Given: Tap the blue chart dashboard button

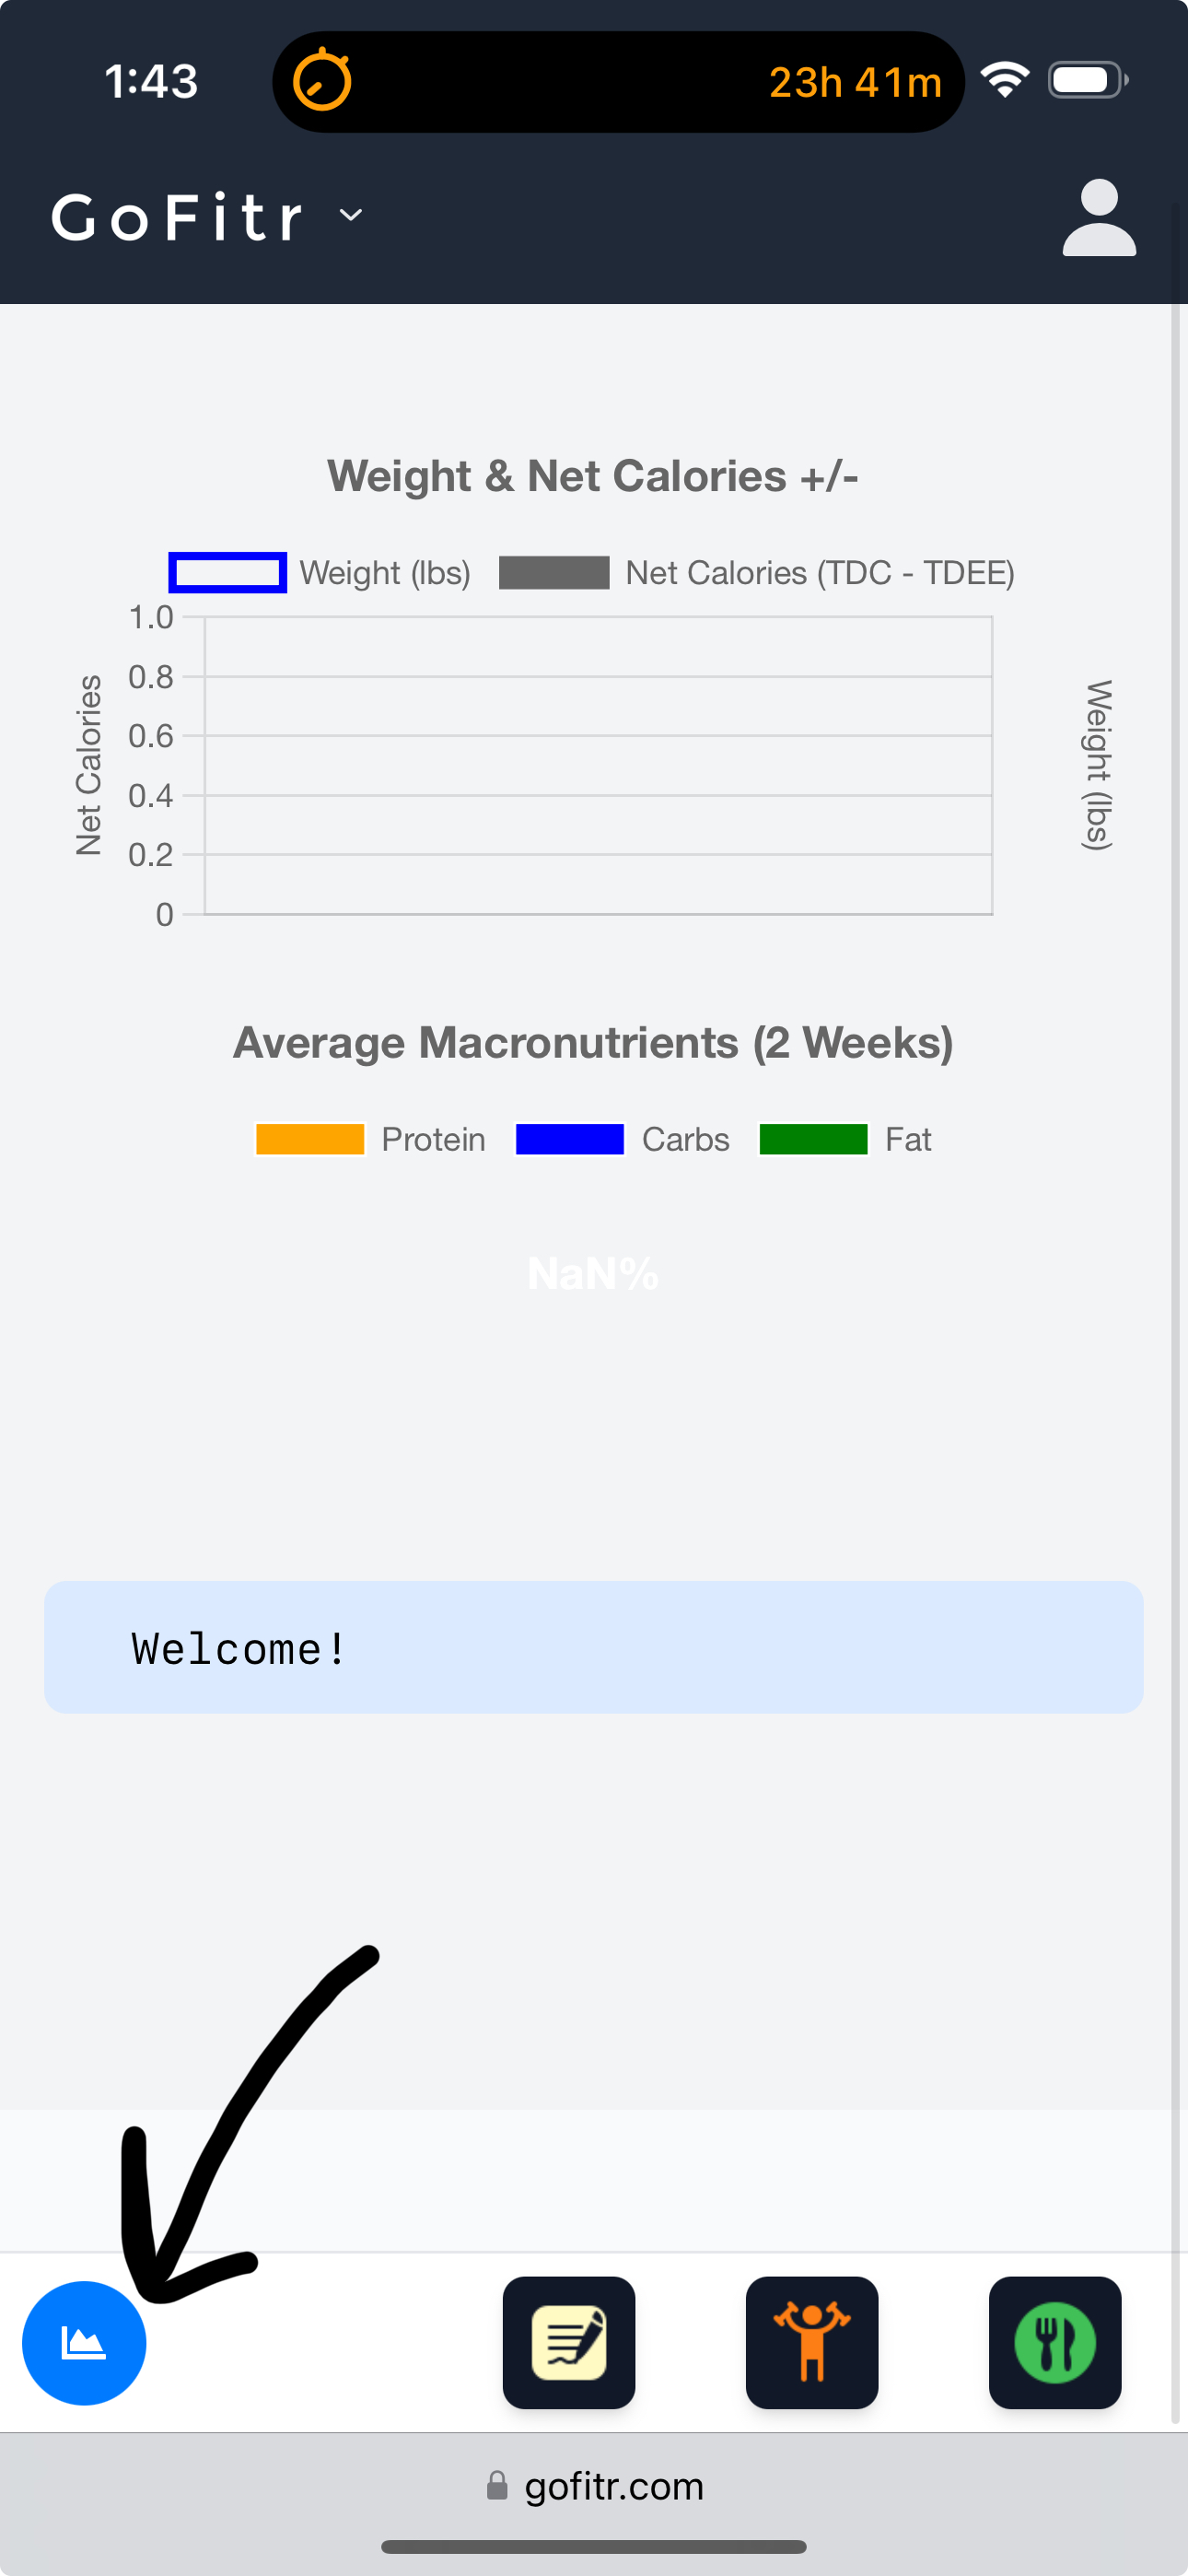Looking at the screenshot, I should click(84, 2342).
